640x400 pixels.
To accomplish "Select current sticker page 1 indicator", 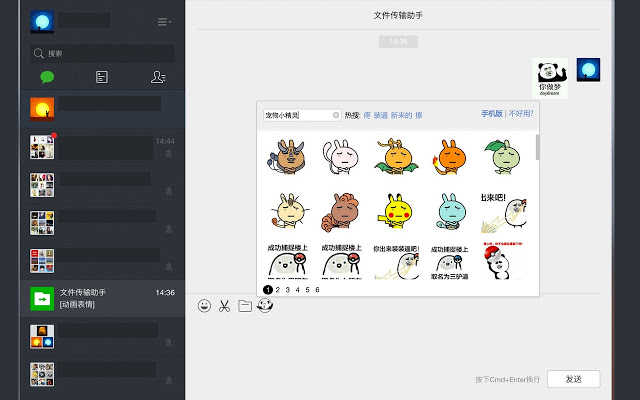I will point(268,290).
